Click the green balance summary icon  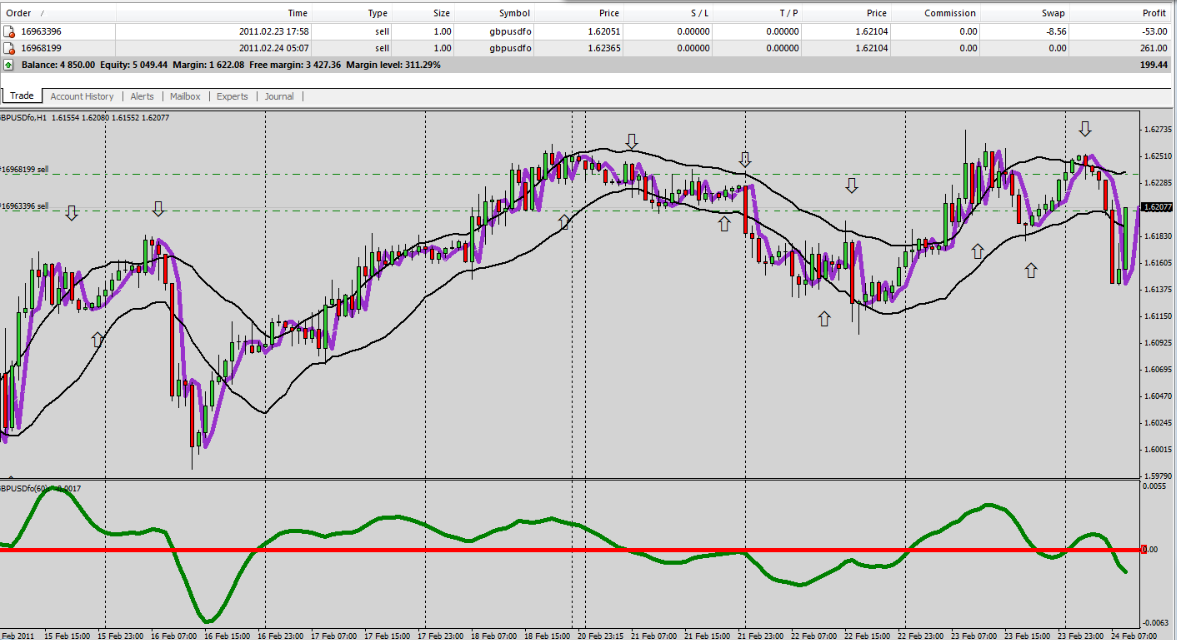pyautogui.click(x=8, y=65)
